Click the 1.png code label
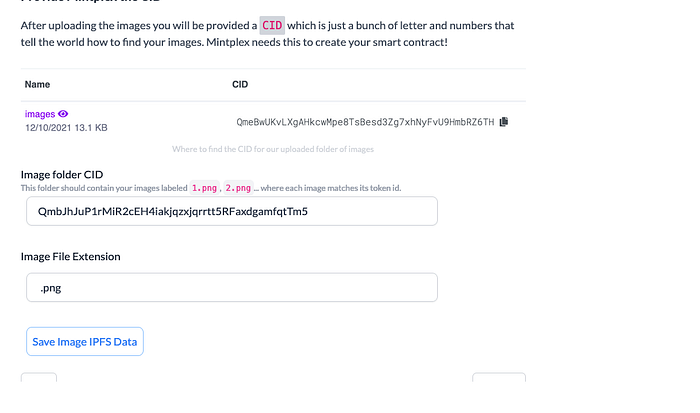This screenshot has height=413, width=700. (x=204, y=188)
